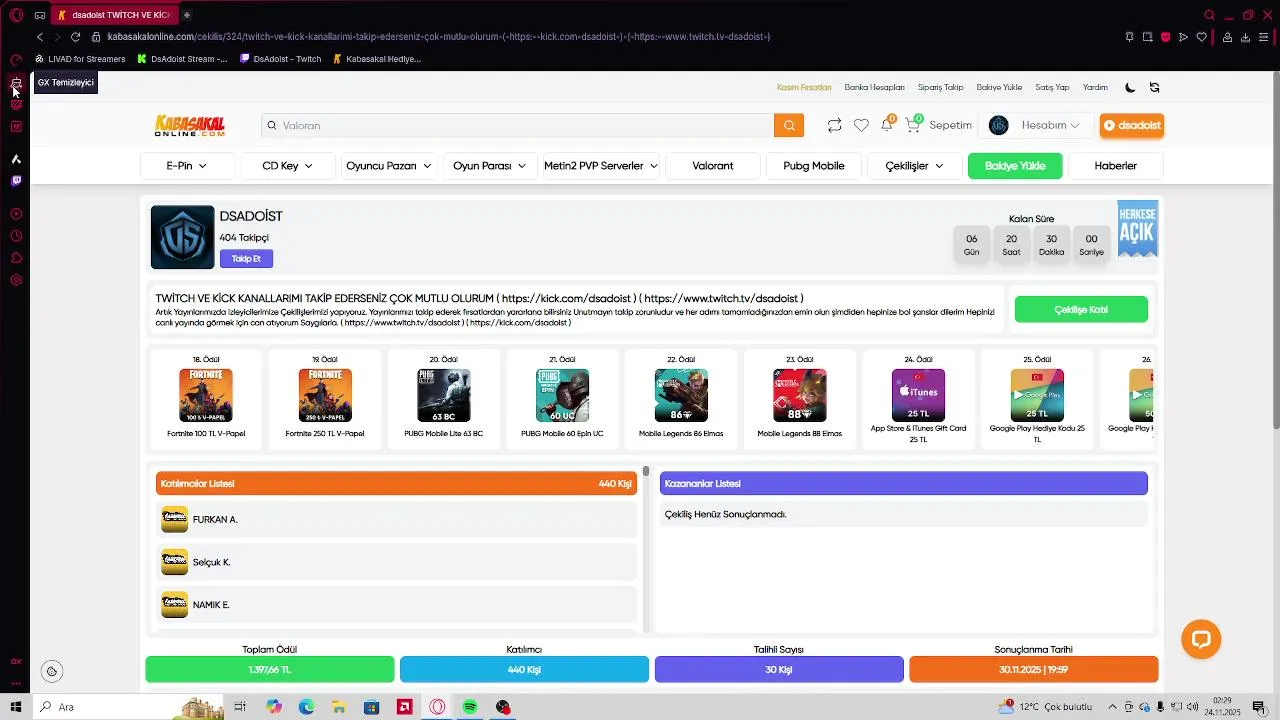Image resolution: width=1280 pixels, height=720 pixels.
Task: Focus the Valoran search input field
Action: tap(518, 125)
